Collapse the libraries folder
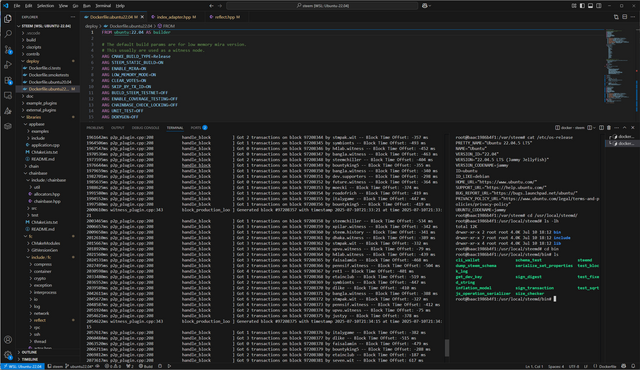The height and width of the screenshot is (370, 640). (x=48, y=117)
